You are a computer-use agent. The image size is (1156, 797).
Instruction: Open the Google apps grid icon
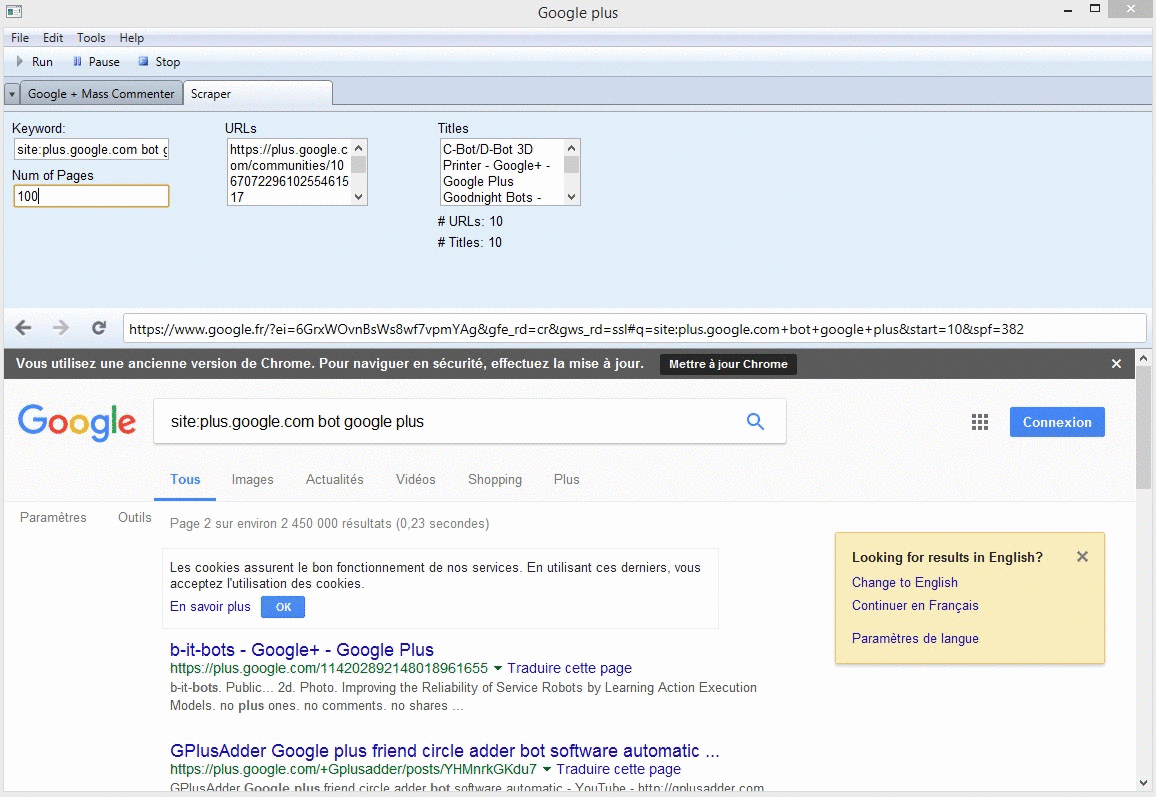pyautogui.click(x=980, y=422)
